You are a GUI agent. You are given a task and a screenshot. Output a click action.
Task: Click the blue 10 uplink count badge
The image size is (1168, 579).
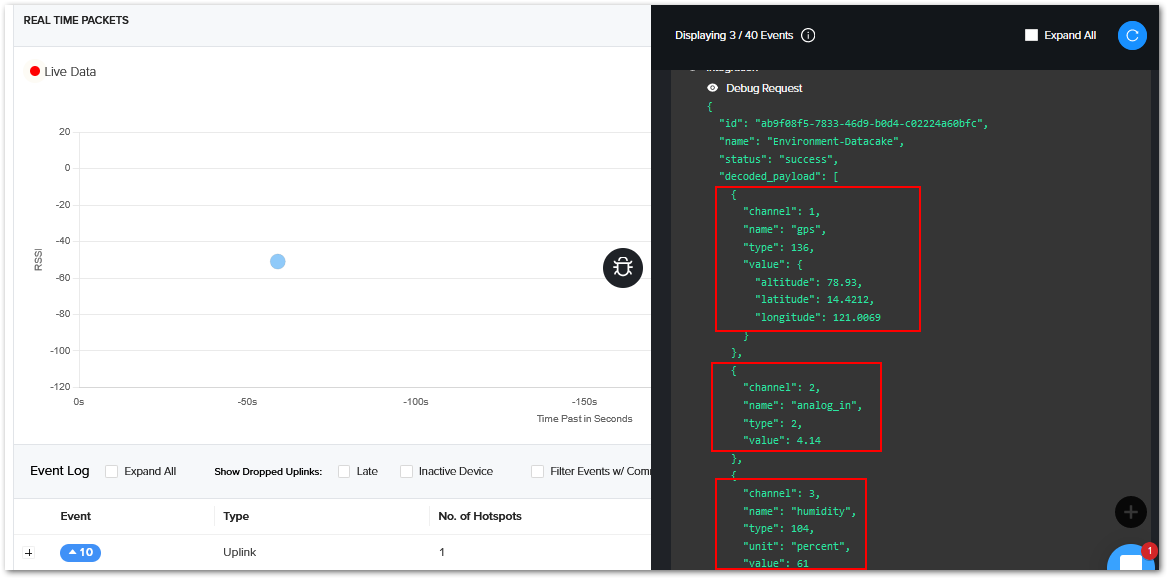coord(80,552)
